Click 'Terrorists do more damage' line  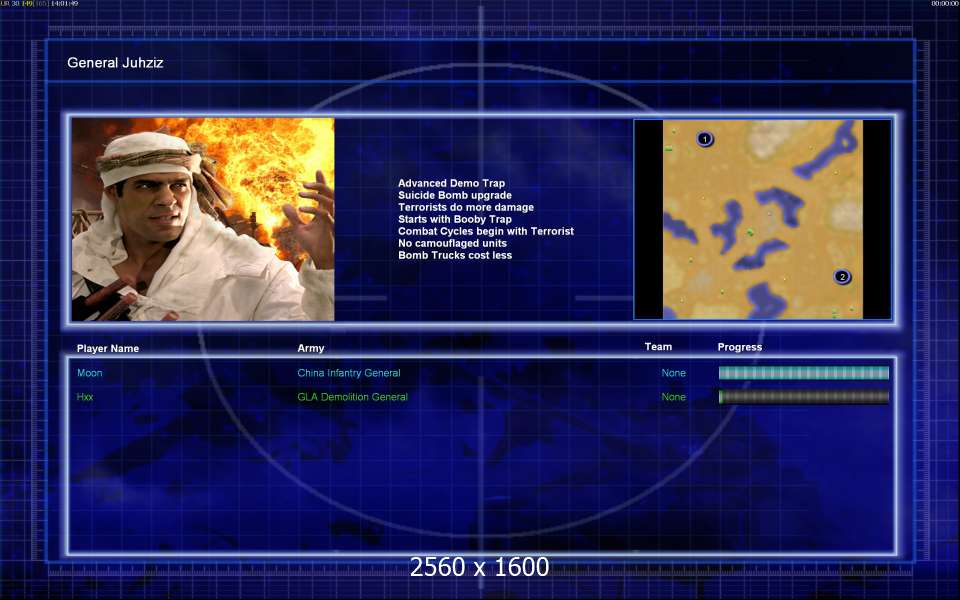[466, 207]
